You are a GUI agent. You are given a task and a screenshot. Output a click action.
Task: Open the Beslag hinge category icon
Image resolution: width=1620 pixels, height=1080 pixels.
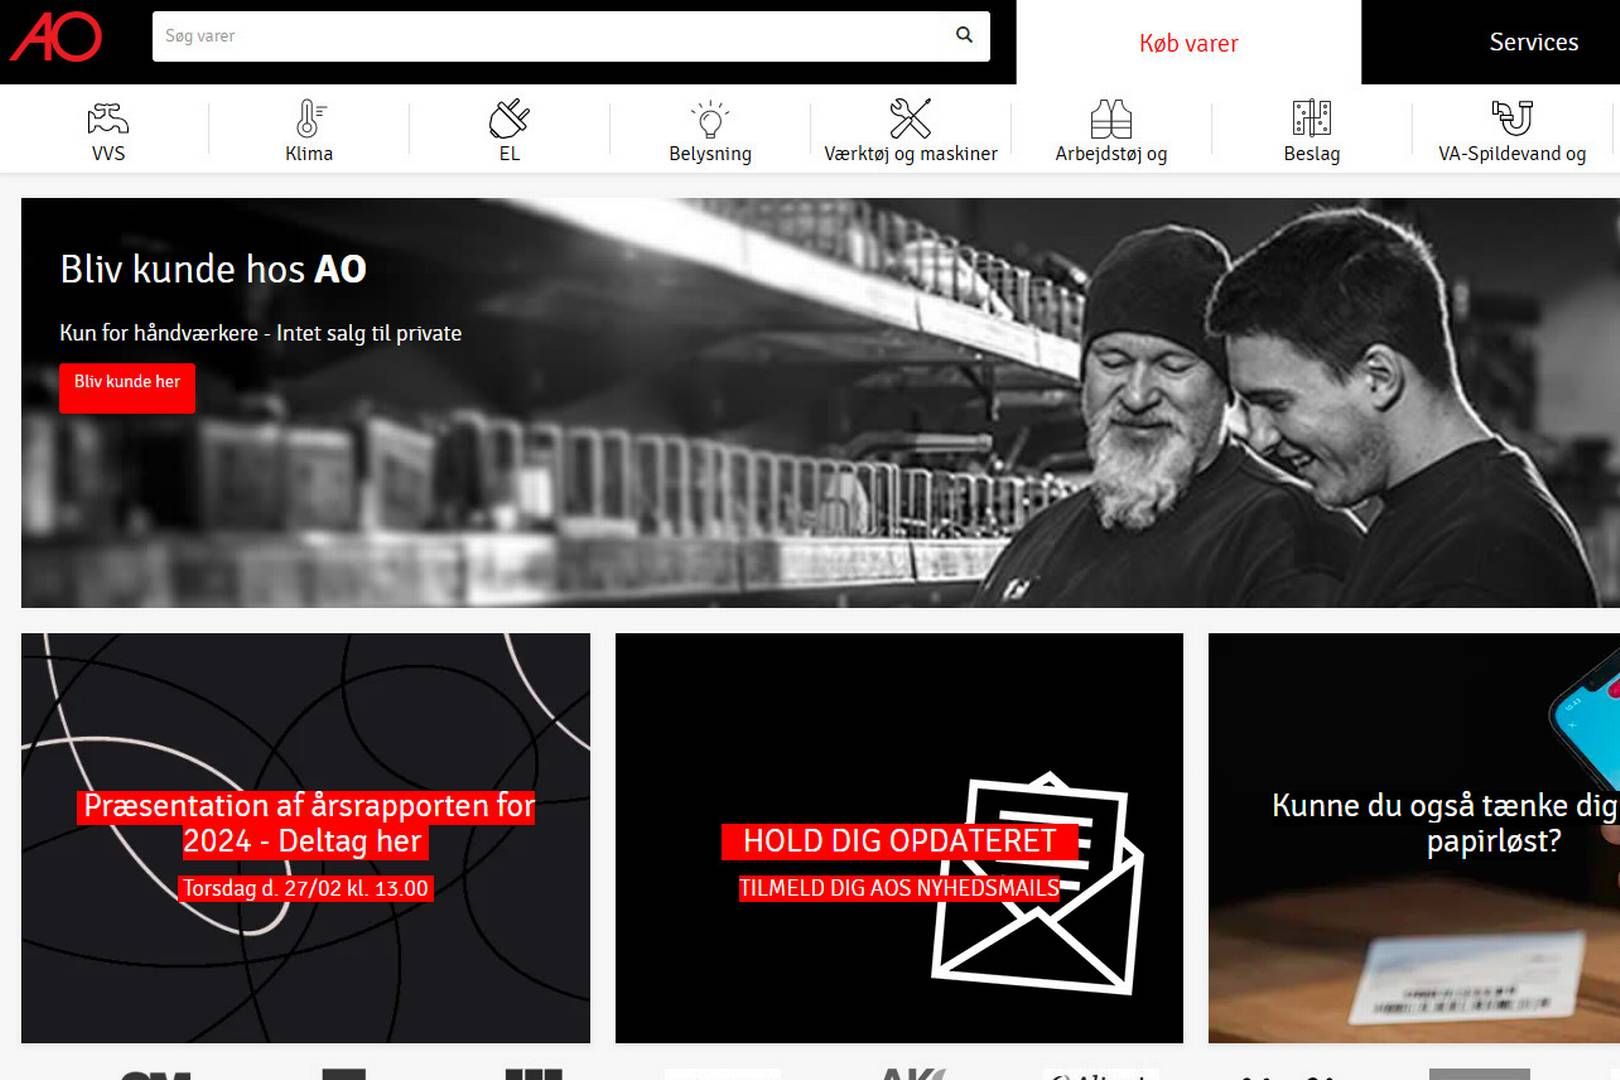click(x=1311, y=119)
